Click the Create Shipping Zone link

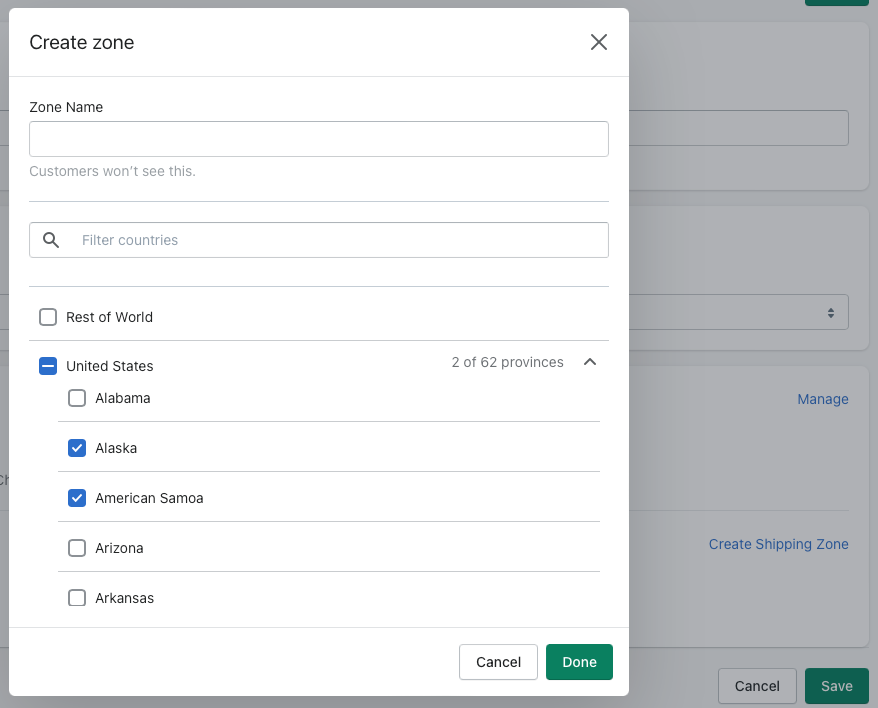click(778, 544)
